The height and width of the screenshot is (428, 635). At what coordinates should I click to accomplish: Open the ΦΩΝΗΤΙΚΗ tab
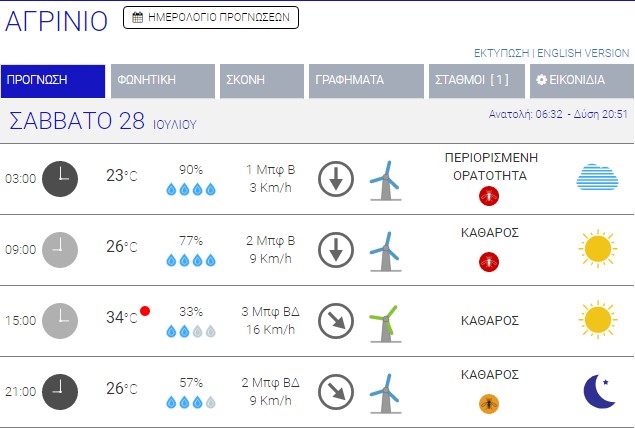pos(163,81)
